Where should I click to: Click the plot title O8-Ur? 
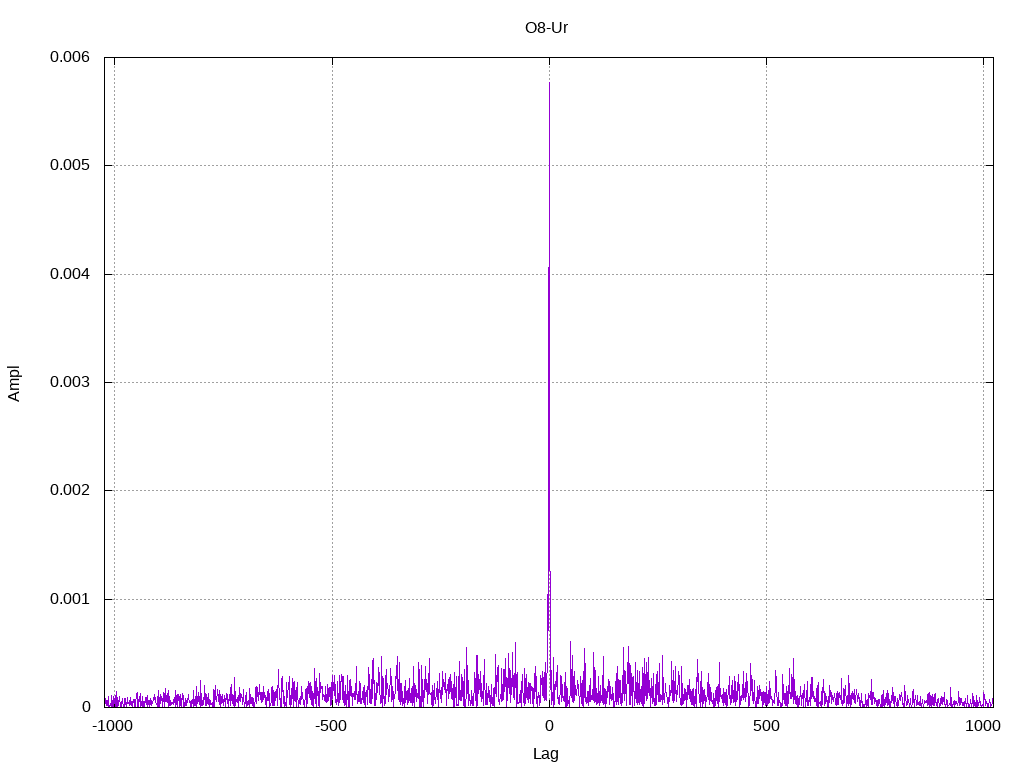(x=546, y=28)
